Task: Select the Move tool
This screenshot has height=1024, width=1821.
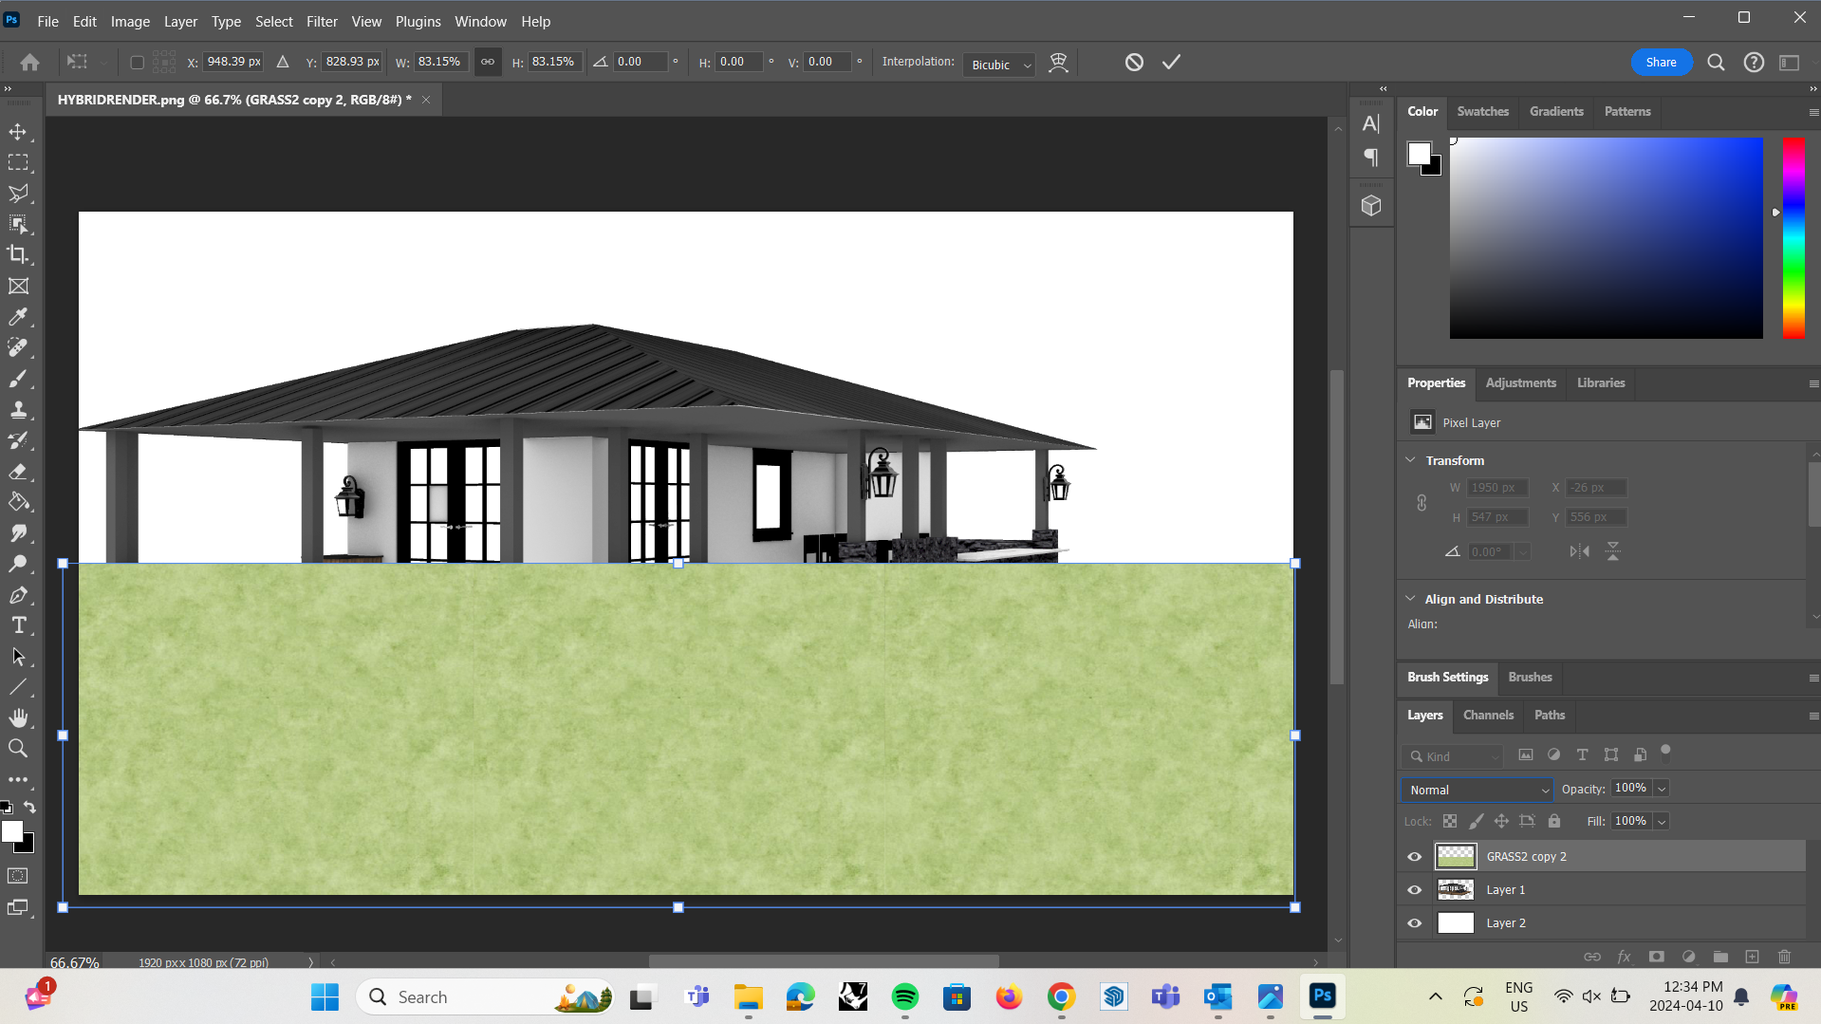Action: (19, 131)
